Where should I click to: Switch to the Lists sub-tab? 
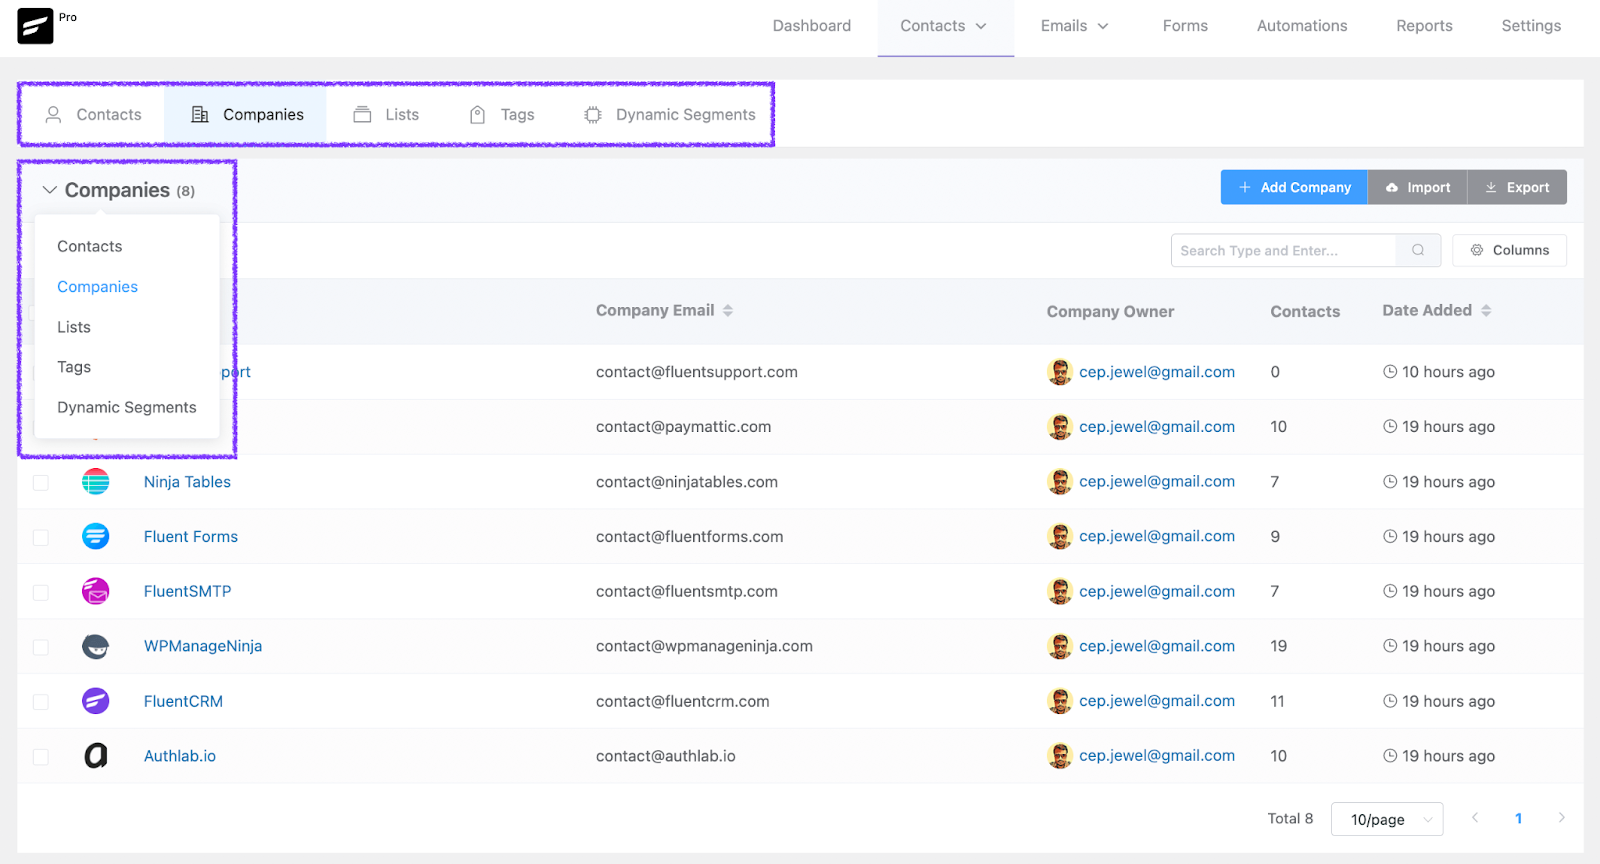click(x=386, y=115)
